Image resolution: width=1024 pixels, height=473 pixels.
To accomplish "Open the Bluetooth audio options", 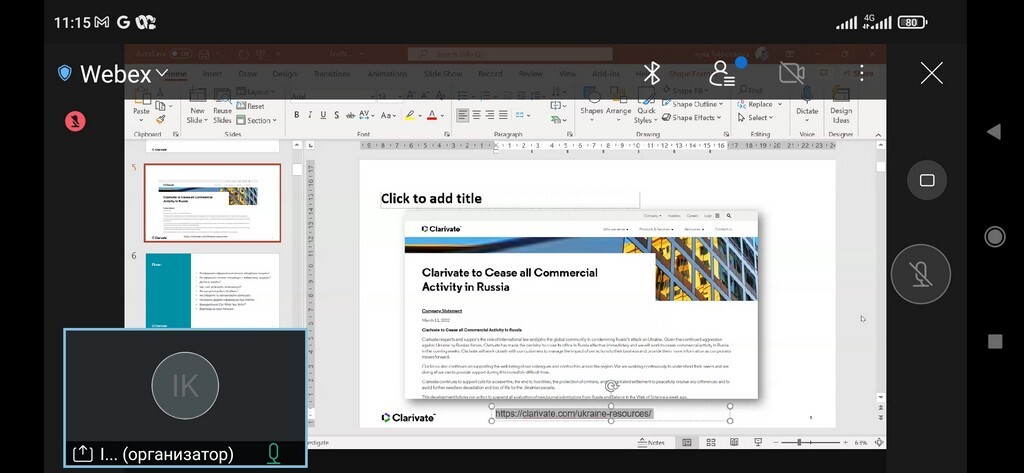I will (652, 73).
